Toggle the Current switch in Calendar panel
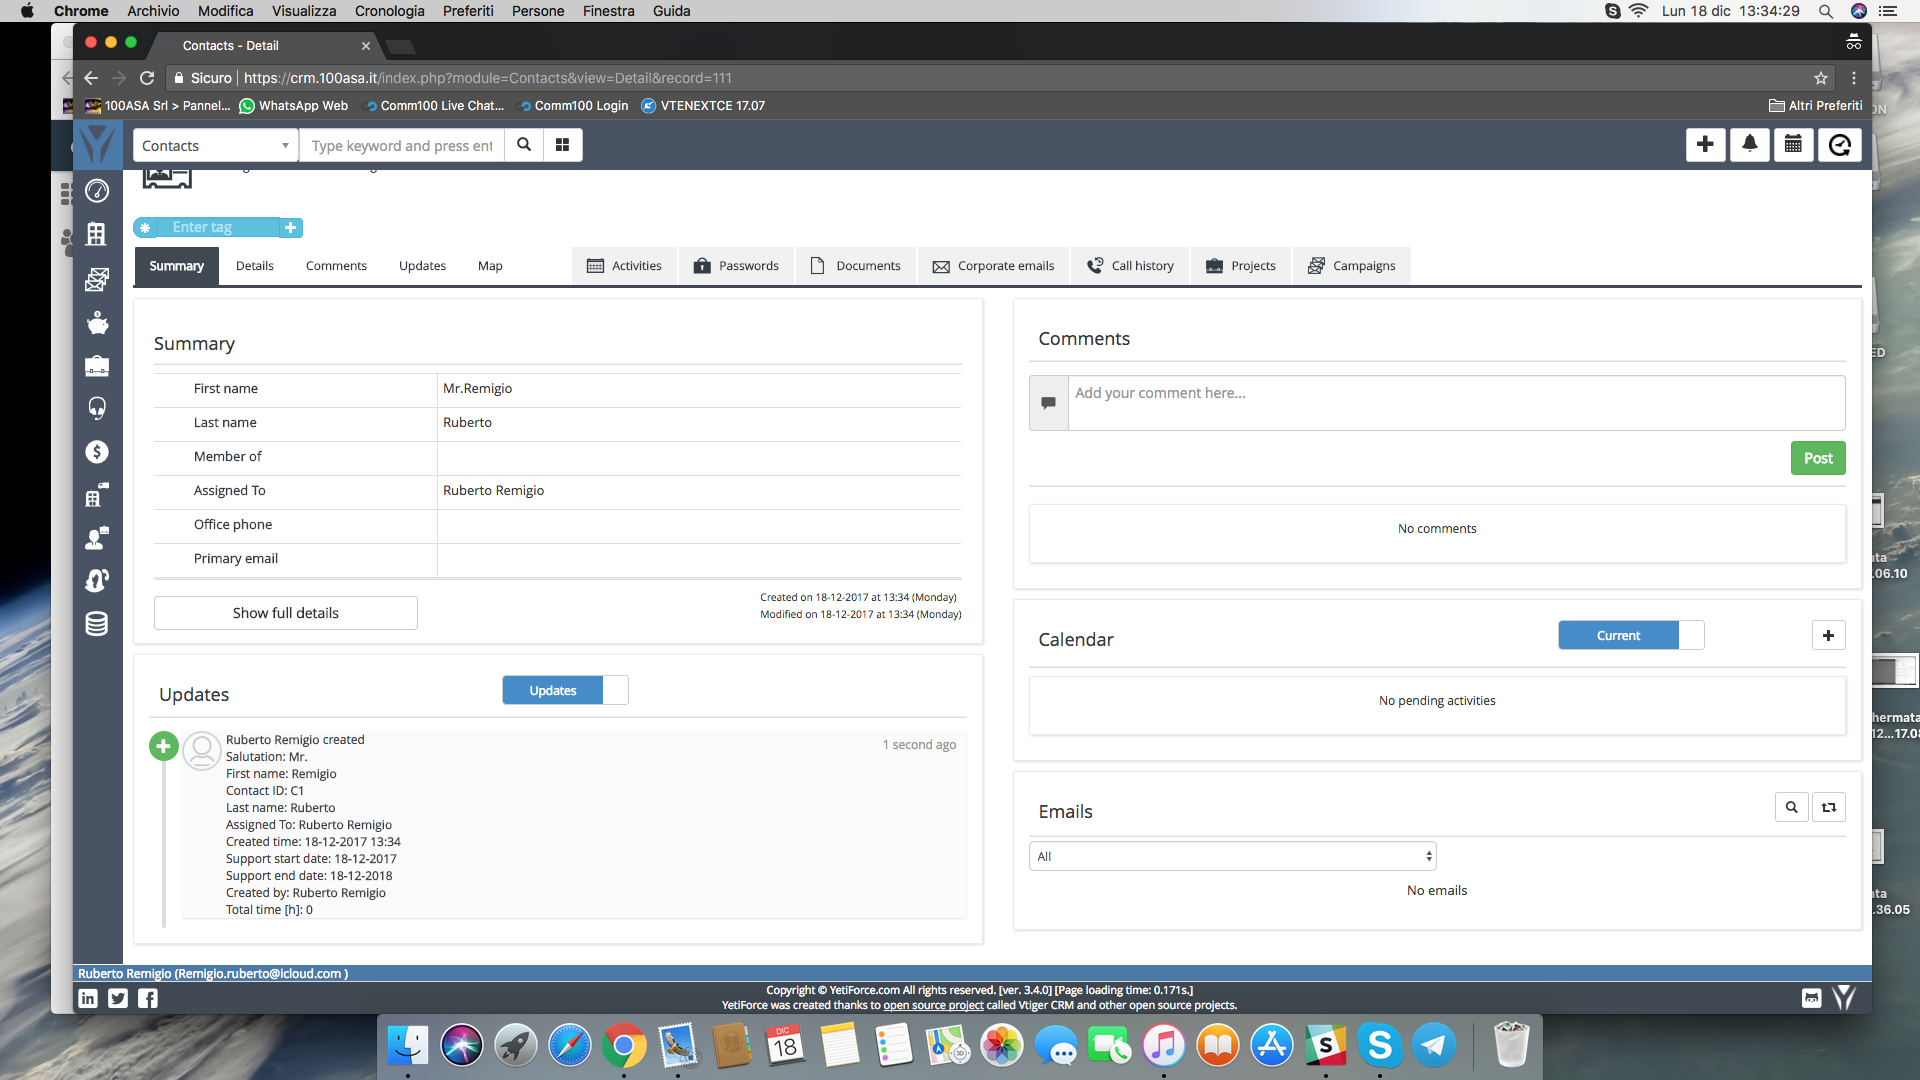The height and width of the screenshot is (1080, 1920). pyautogui.click(x=1630, y=635)
